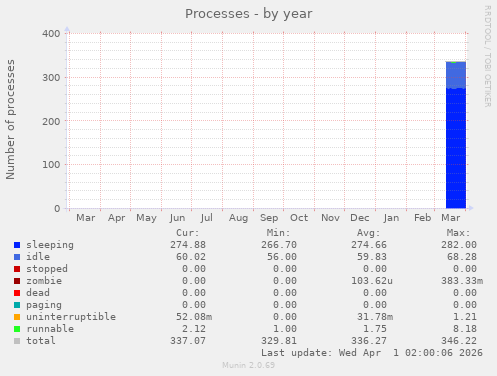Click the sleeping legend blue swatch

[17, 245]
